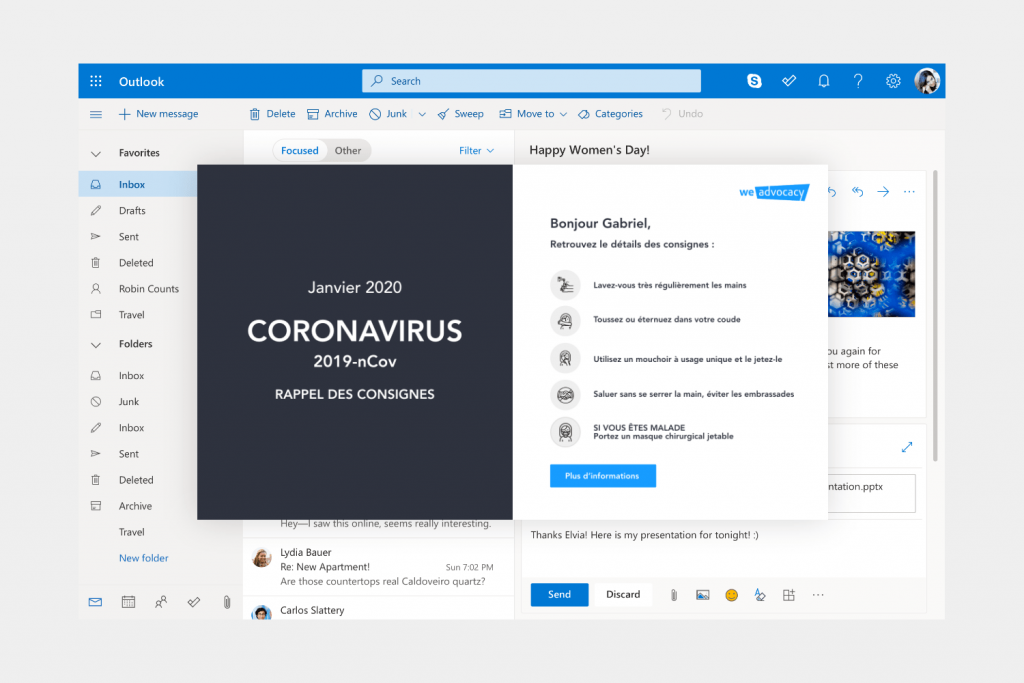Click the New folder link
The image size is (1024, 683).
pyautogui.click(x=143, y=558)
